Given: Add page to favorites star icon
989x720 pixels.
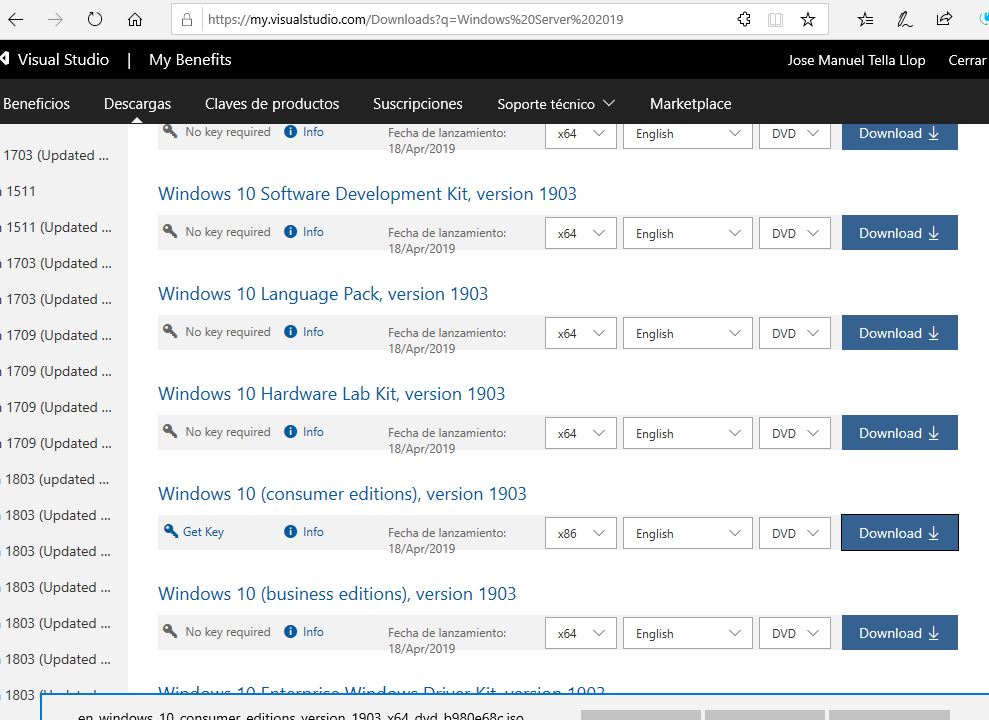Looking at the screenshot, I should click(807, 20).
